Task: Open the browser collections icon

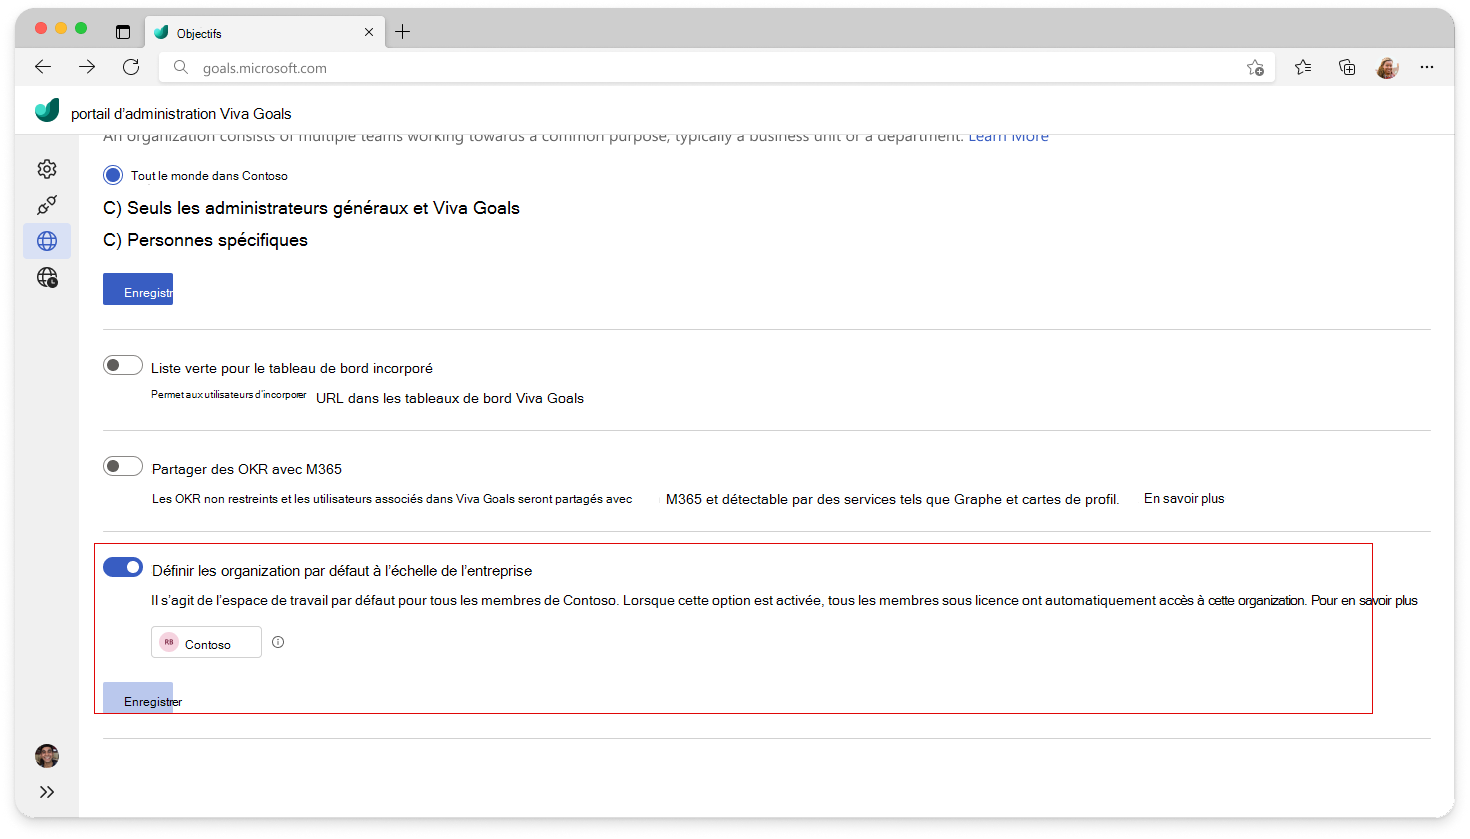Action: click(x=1347, y=67)
